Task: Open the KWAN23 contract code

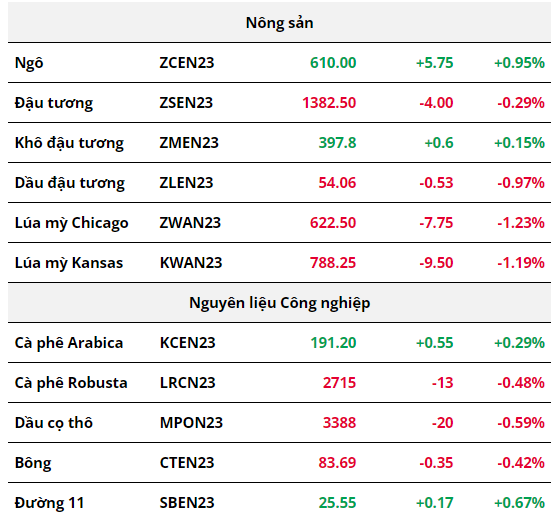Action: click(191, 263)
